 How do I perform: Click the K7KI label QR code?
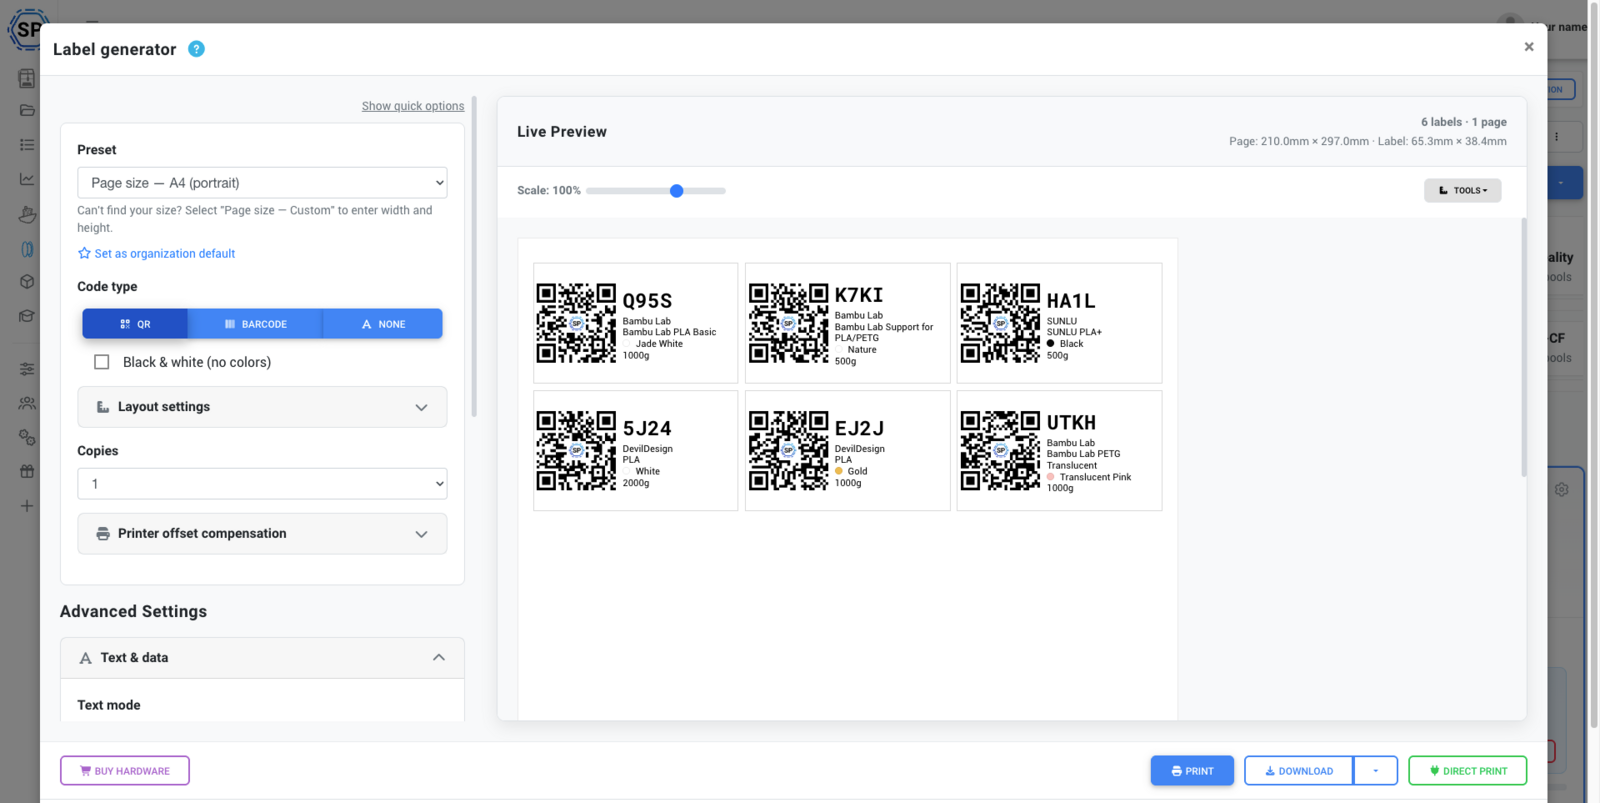pos(789,323)
